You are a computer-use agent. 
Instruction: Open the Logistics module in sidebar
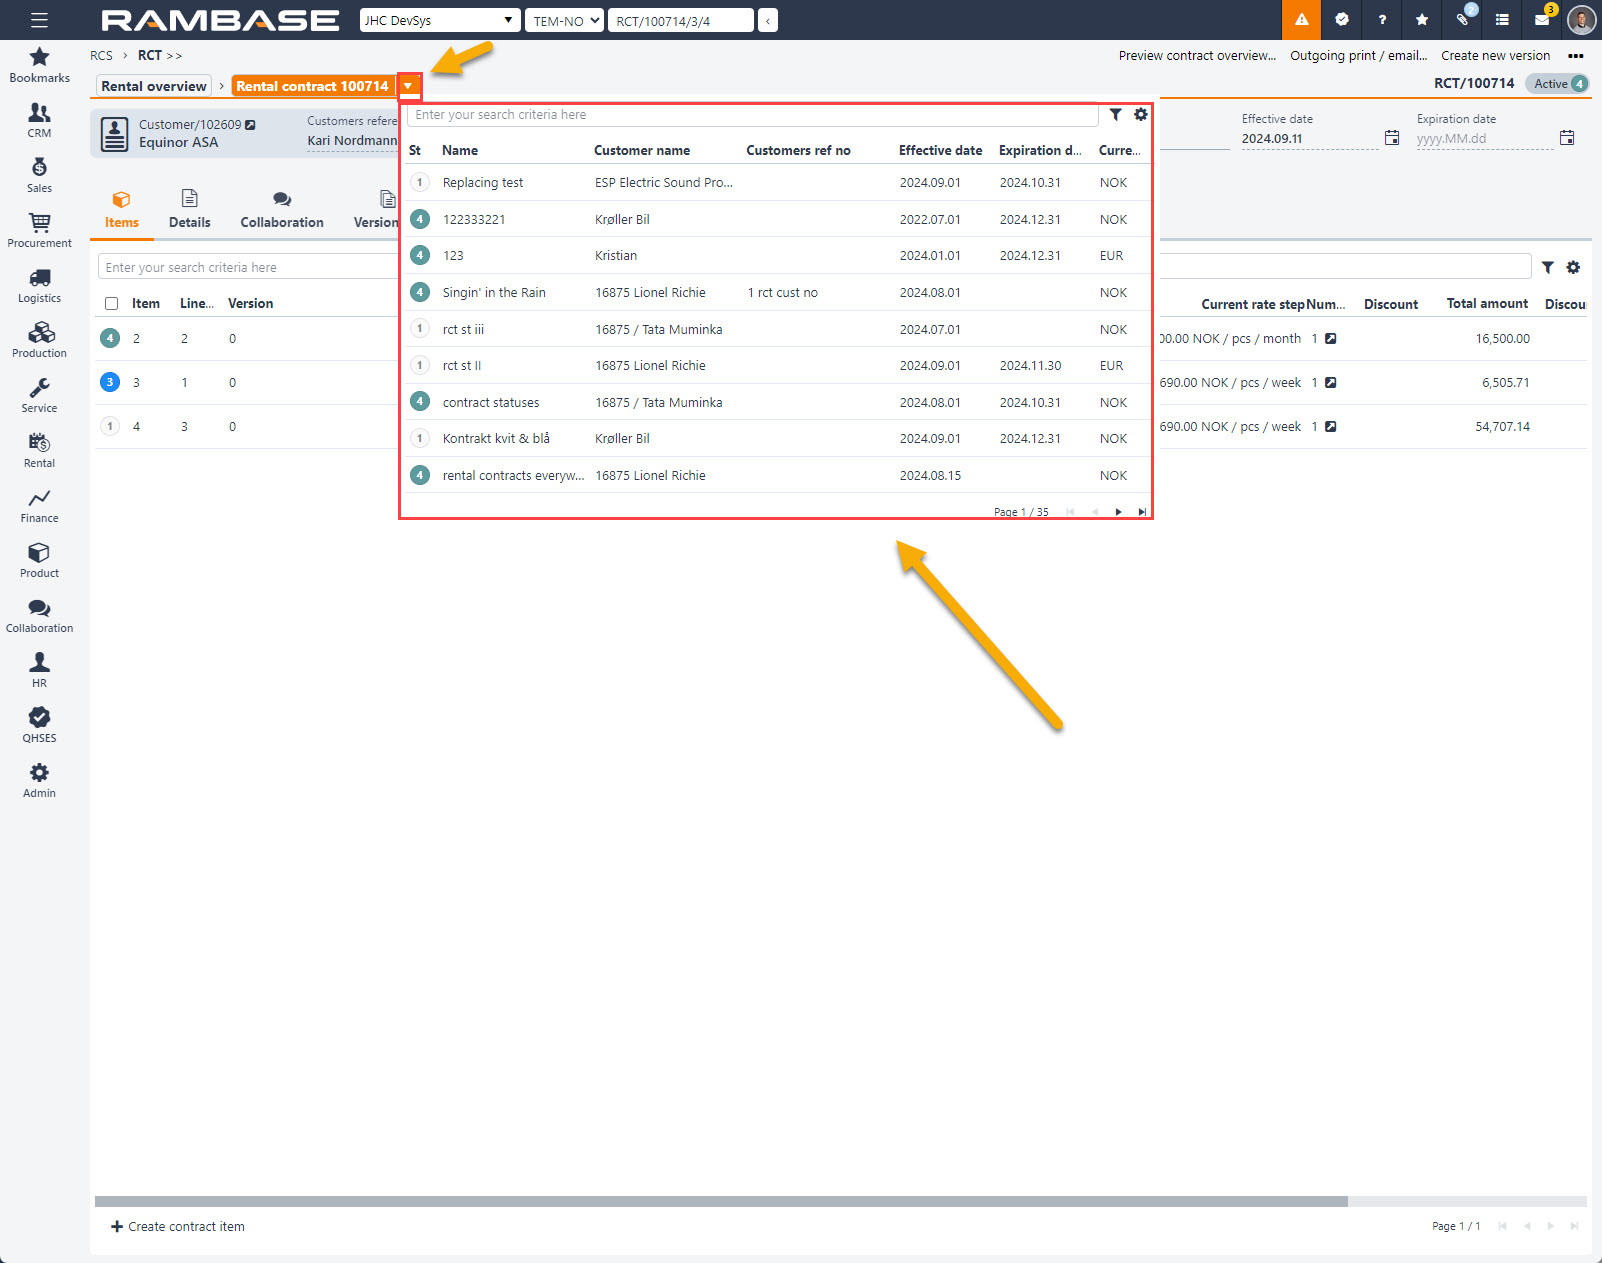click(x=39, y=285)
